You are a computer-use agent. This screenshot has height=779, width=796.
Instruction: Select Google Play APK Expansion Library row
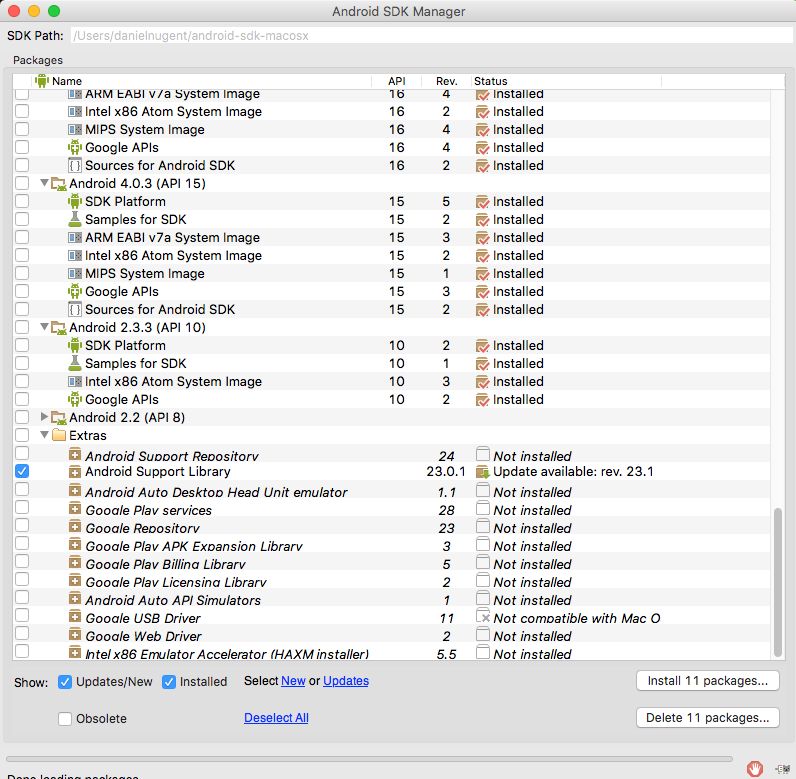[391, 545]
